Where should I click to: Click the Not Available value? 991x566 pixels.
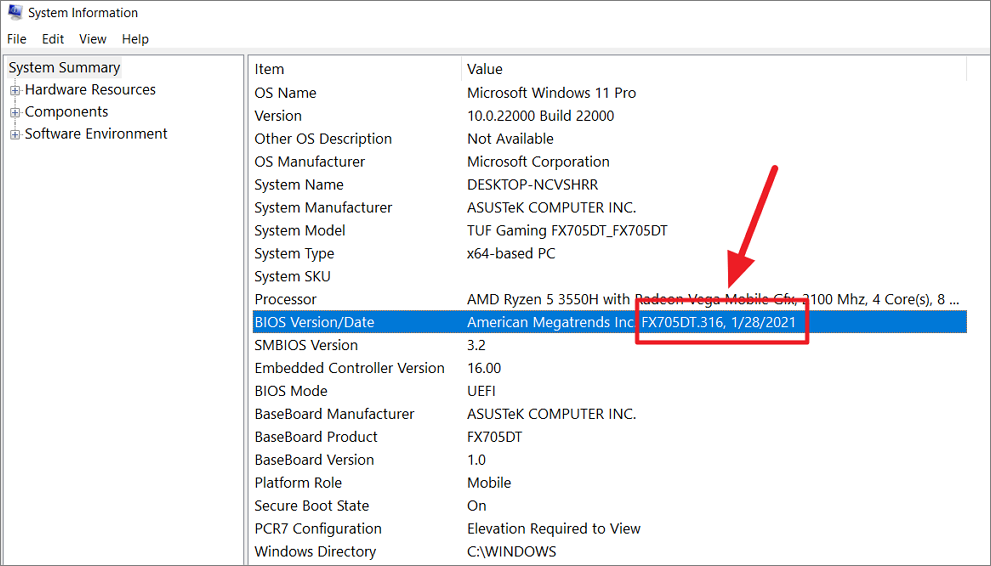(510, 138)
